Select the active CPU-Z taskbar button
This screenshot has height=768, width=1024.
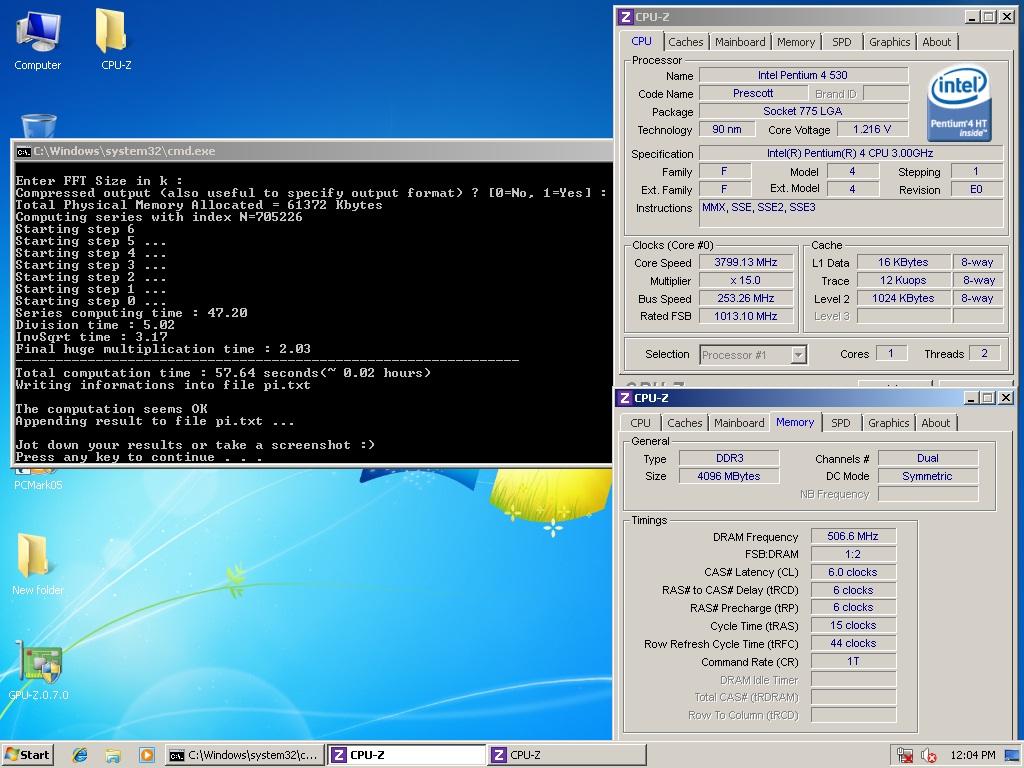[x=406, y=755]
